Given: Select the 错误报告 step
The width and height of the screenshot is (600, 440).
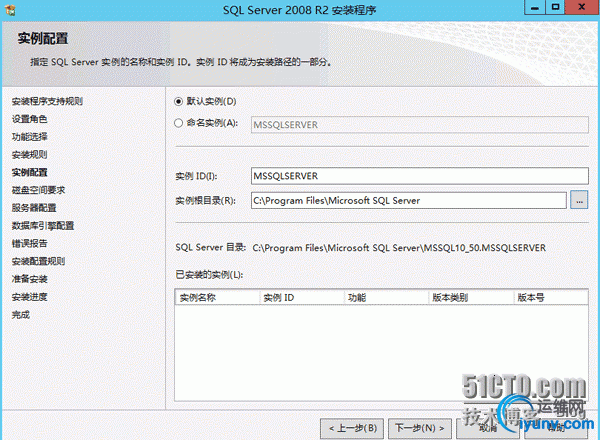Looking at the screenshot, I should 29,243.
